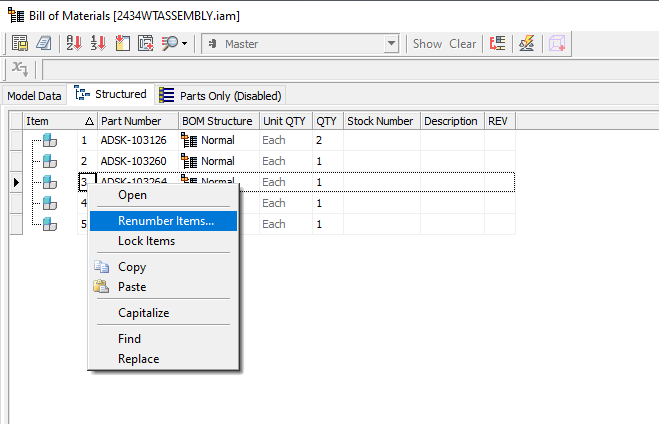Click the part icon in item 2 row
The image size is (659, 424).
pyautogui.click(x=50, y=161)
